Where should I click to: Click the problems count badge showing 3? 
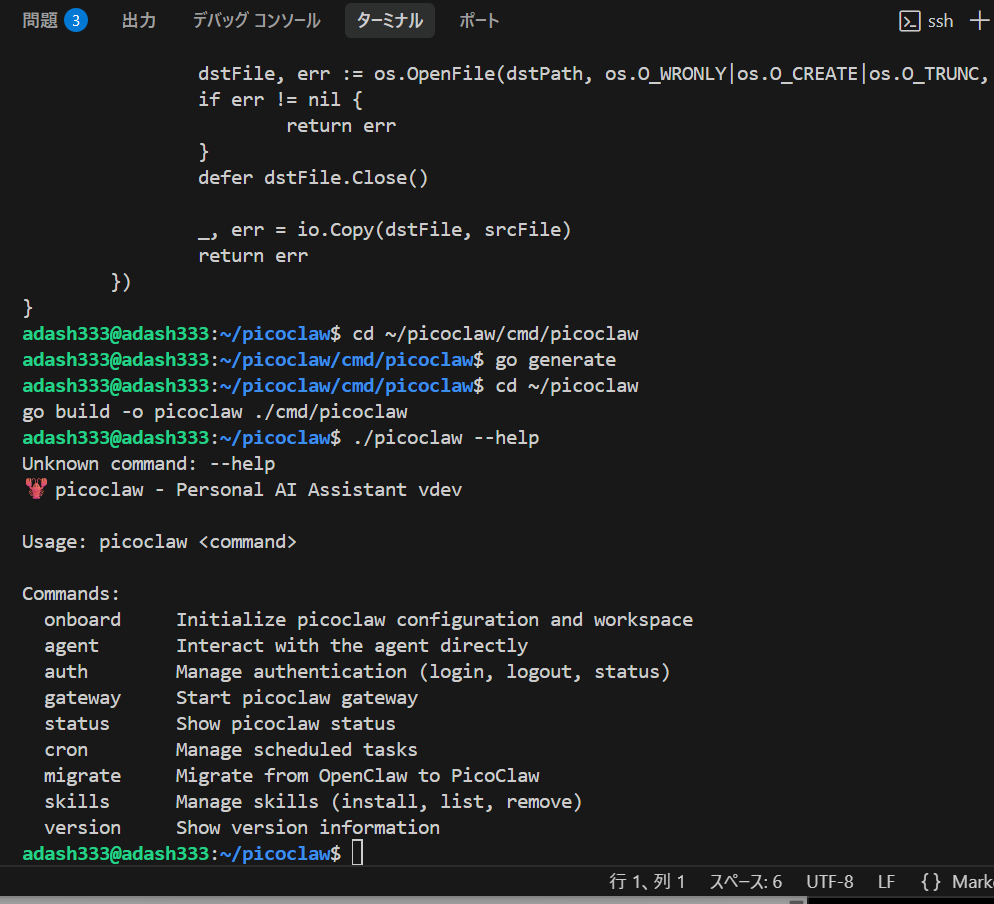[x=76, y=20]
